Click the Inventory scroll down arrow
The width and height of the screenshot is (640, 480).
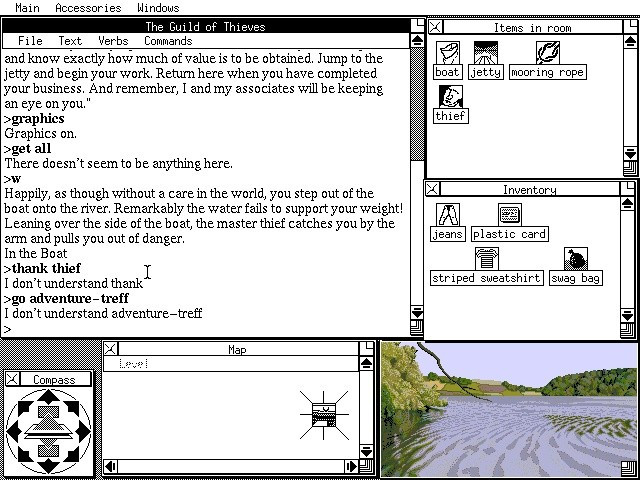coord(627,315)
